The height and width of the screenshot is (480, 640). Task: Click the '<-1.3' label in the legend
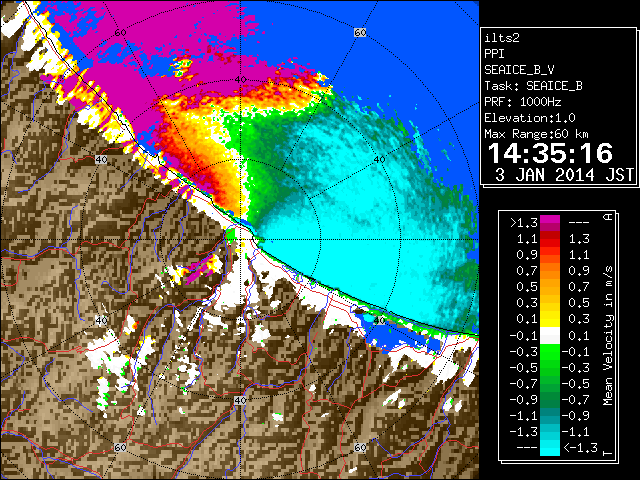tap(580, 448)
